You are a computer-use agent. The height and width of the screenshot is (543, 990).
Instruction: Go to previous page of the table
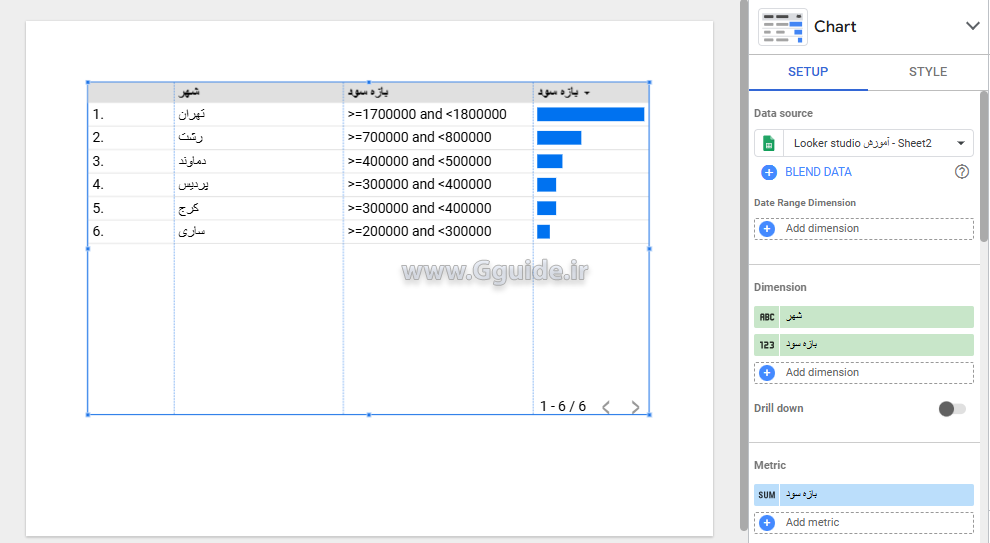point(605,407)
